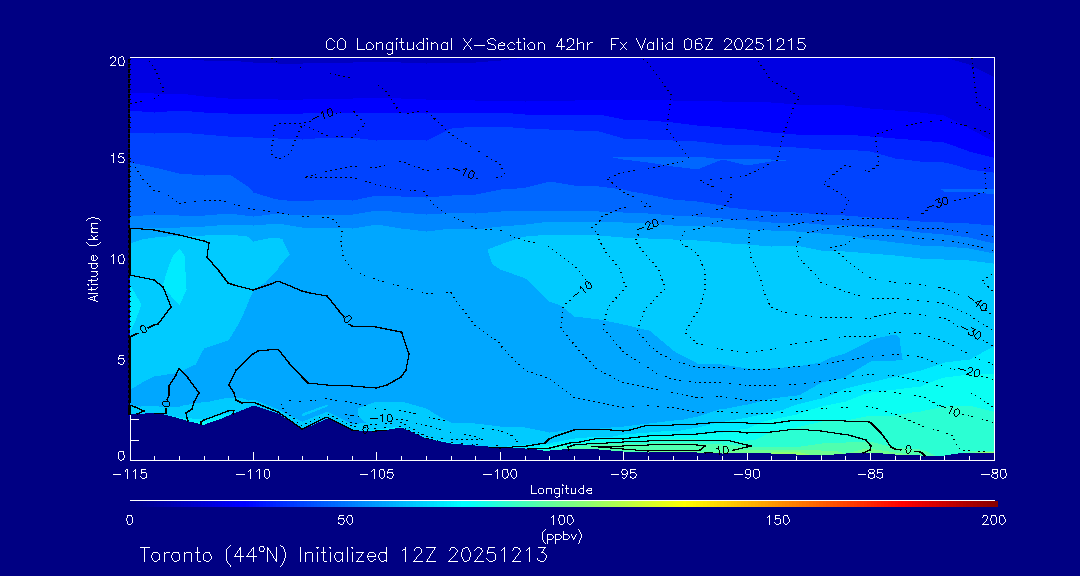Select the 'Altitude (km)' axis label
Image resolution: width=1080 pixels, height=576 pixels.
pyautogui.click(x=93, y=259)
